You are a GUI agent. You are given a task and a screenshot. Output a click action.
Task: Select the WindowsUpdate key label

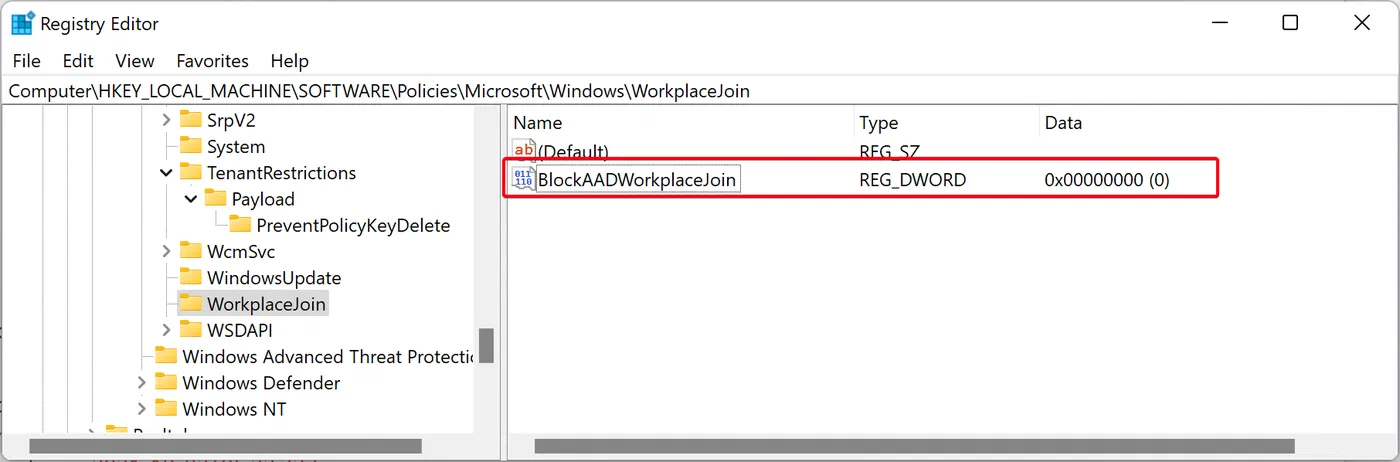[x=274, y=278]
